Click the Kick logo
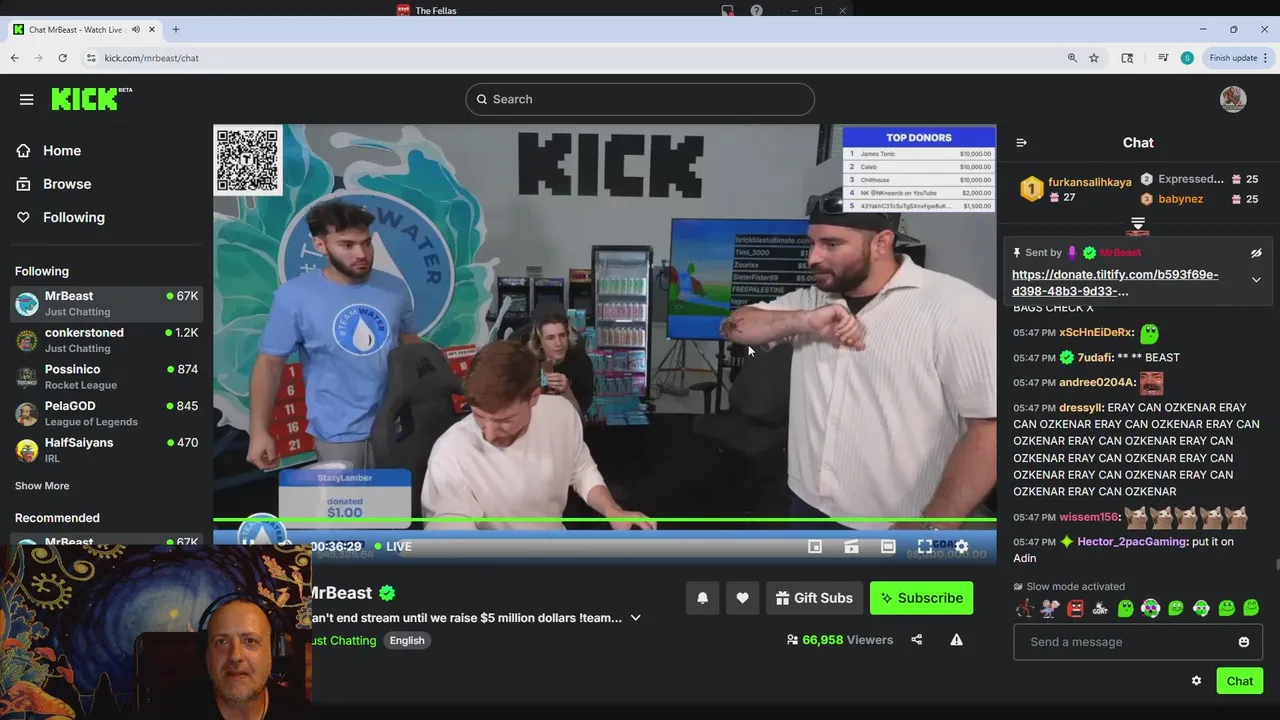Viewport: 1280px width, 720px height. 90,98
